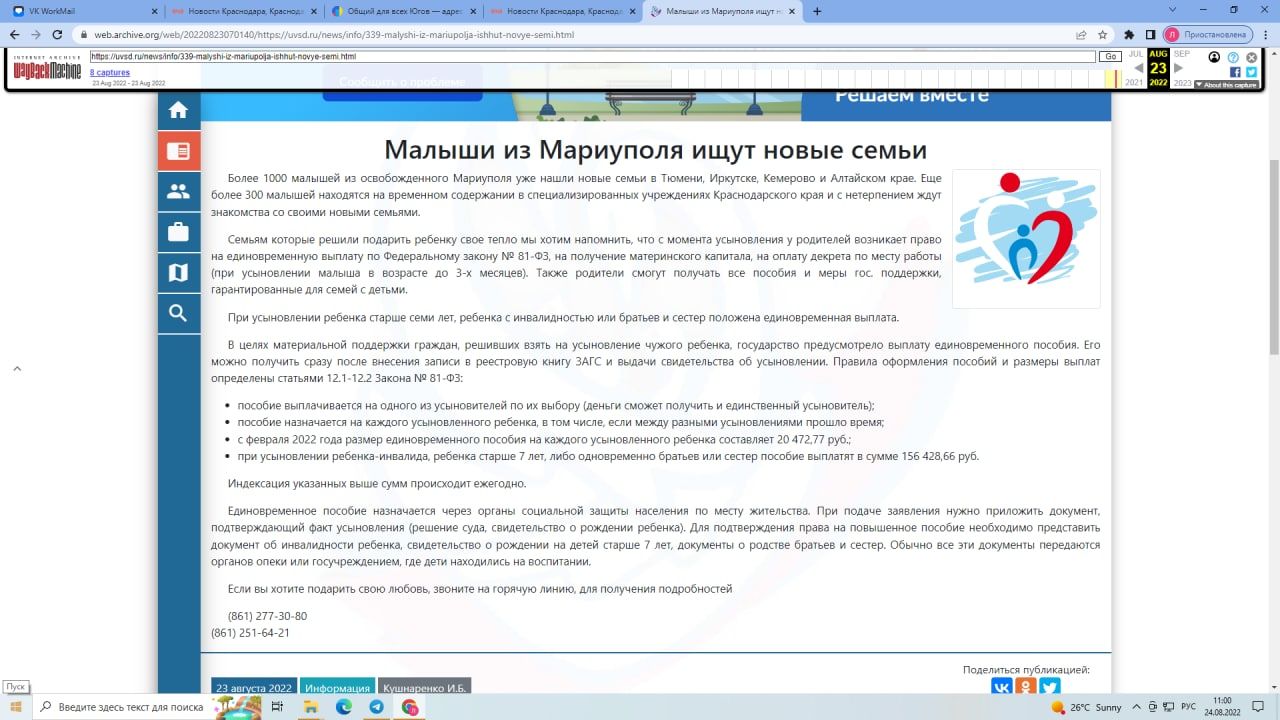1280x720 pixels.
Task: Click the home icon in the sidebar
Action: tap(178, 110)
